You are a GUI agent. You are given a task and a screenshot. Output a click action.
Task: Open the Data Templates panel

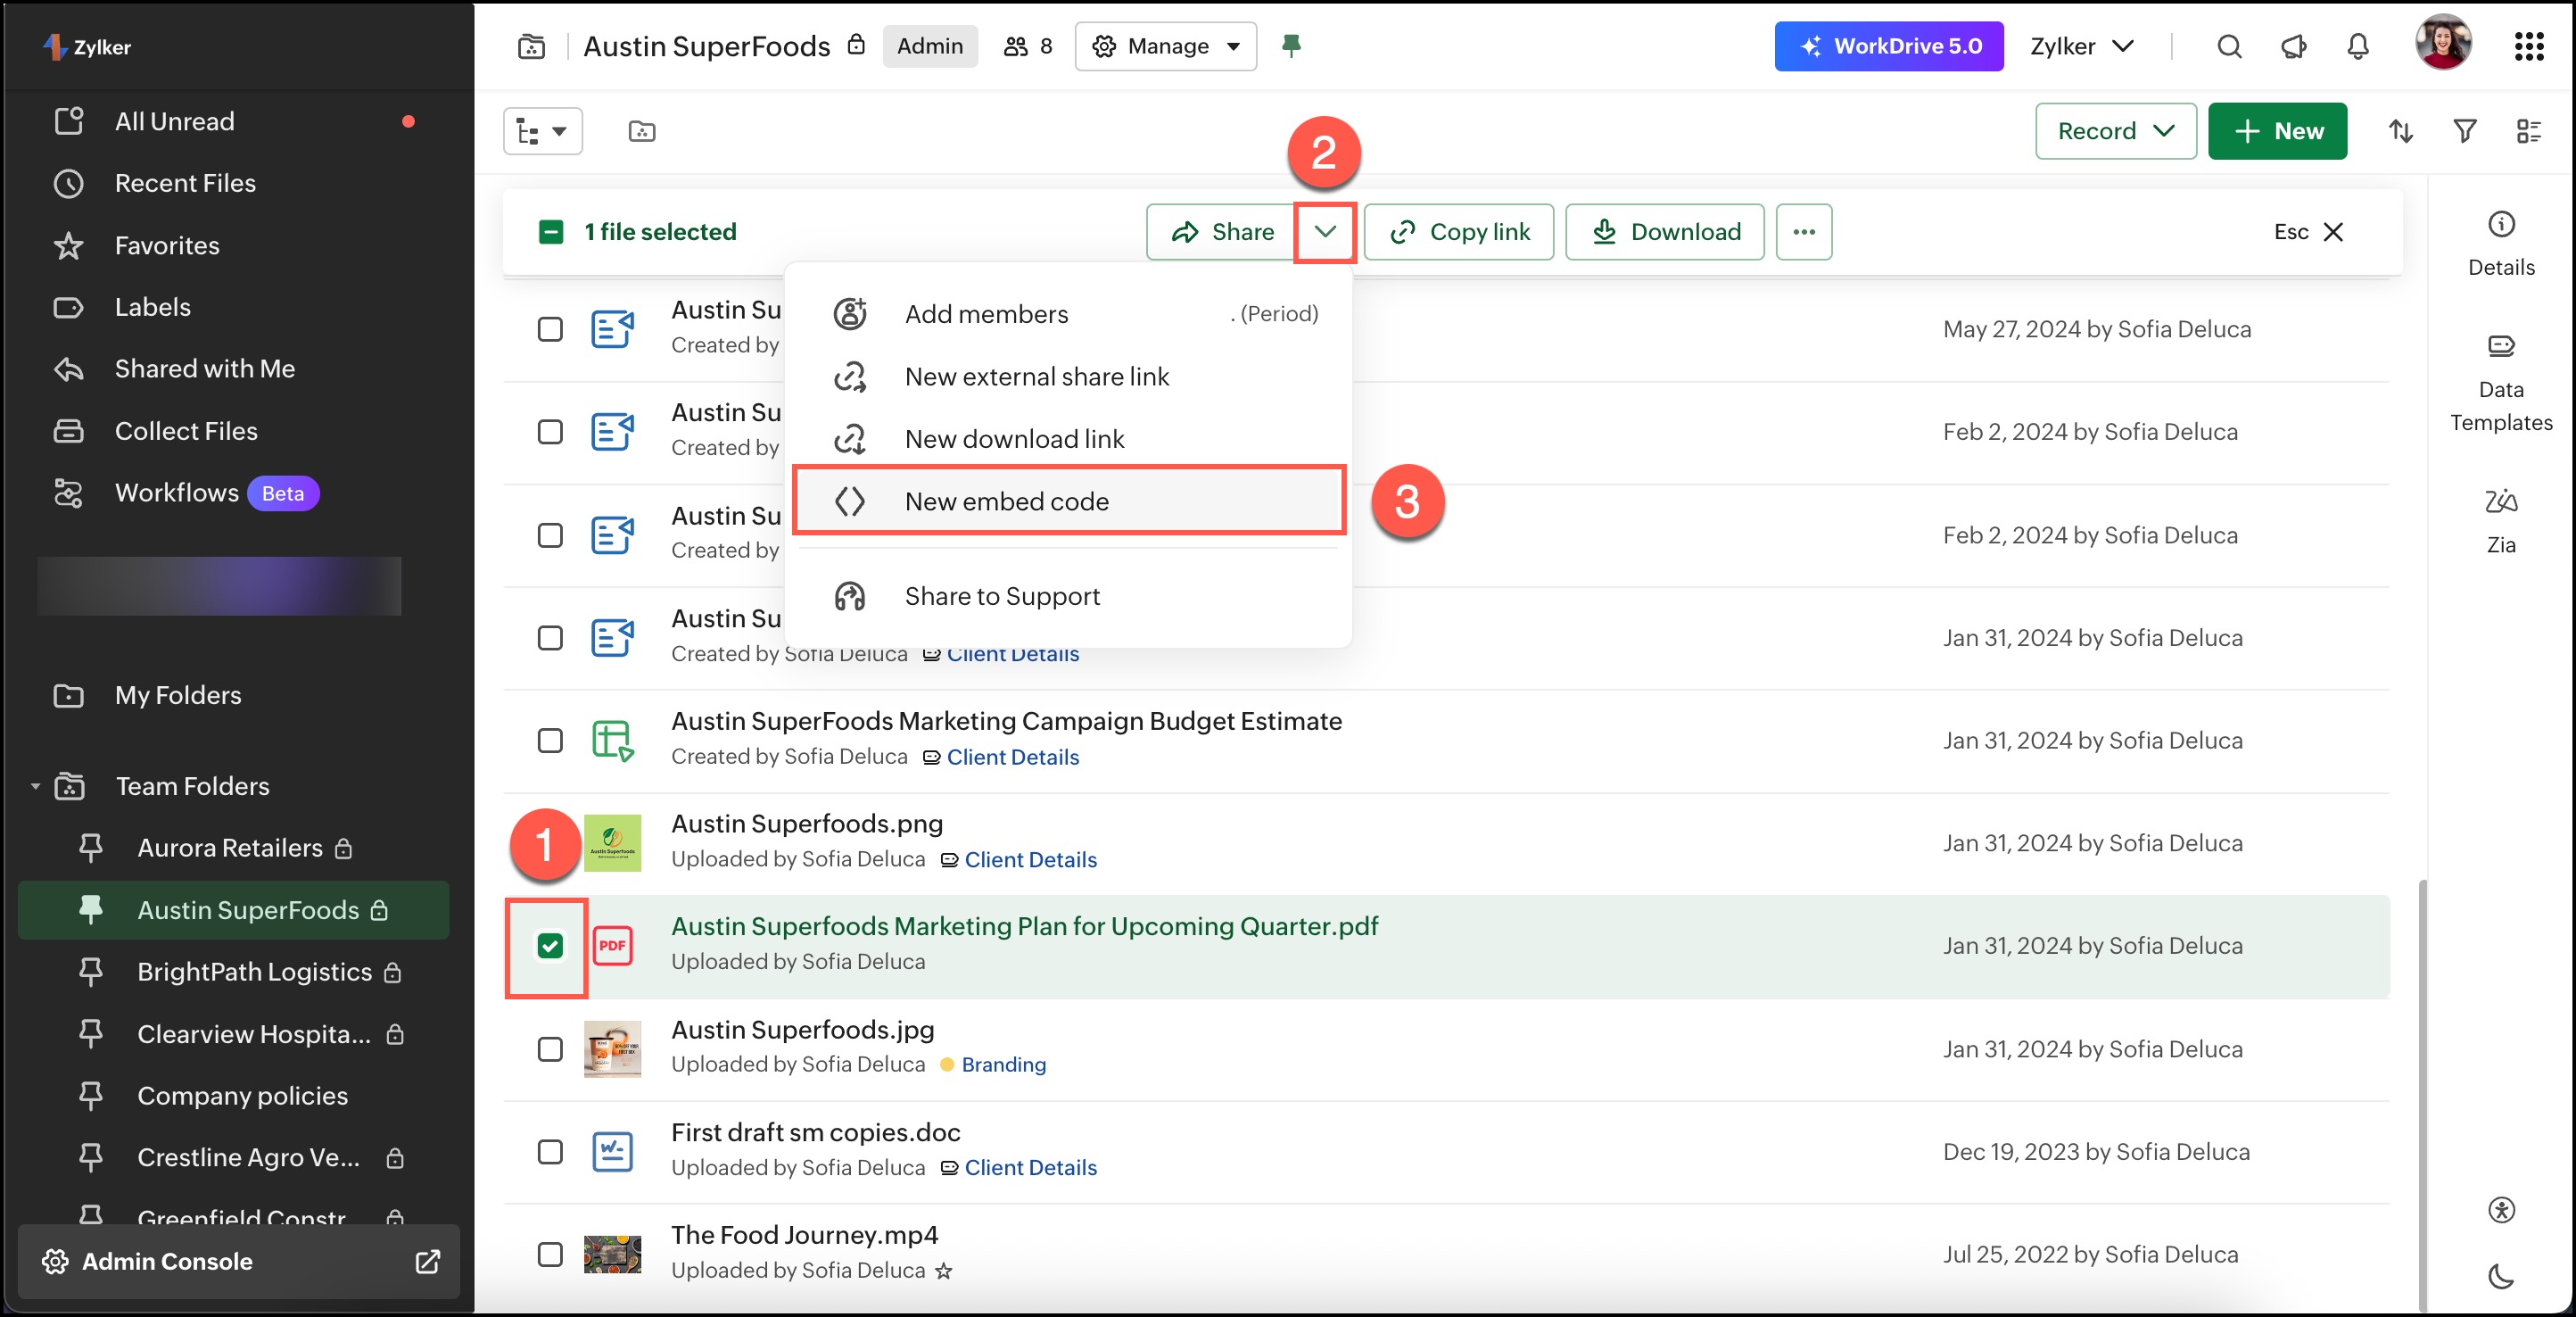coord(2501,383)
